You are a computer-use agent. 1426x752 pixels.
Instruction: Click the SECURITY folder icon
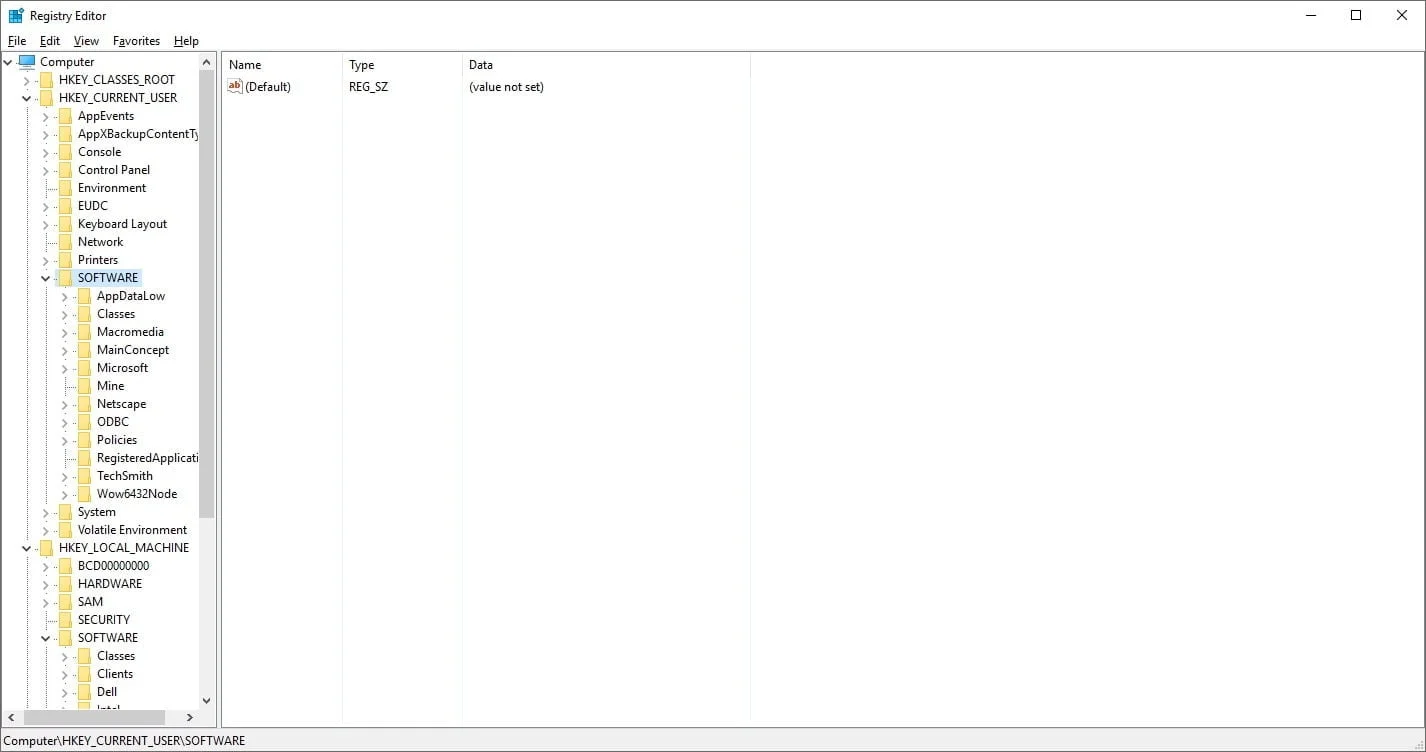tap(65, 619)
